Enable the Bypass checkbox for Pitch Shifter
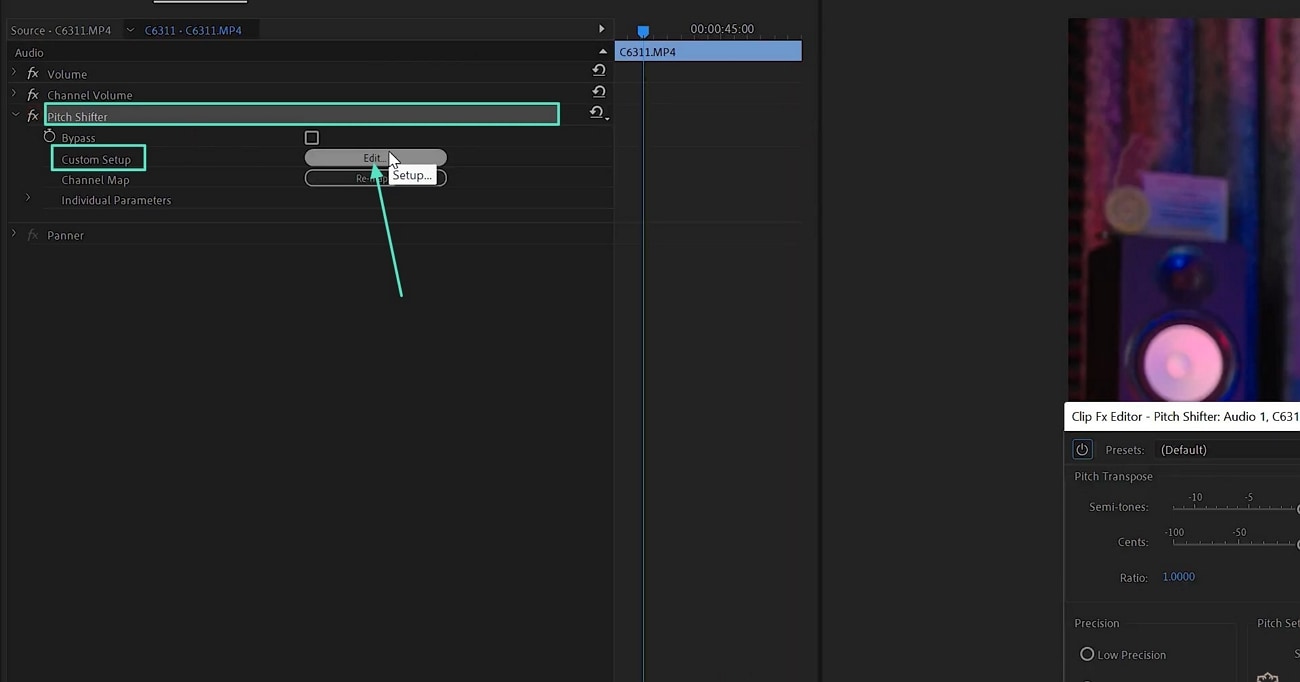This screenshot has width=1300, height=682. (312, 137)
